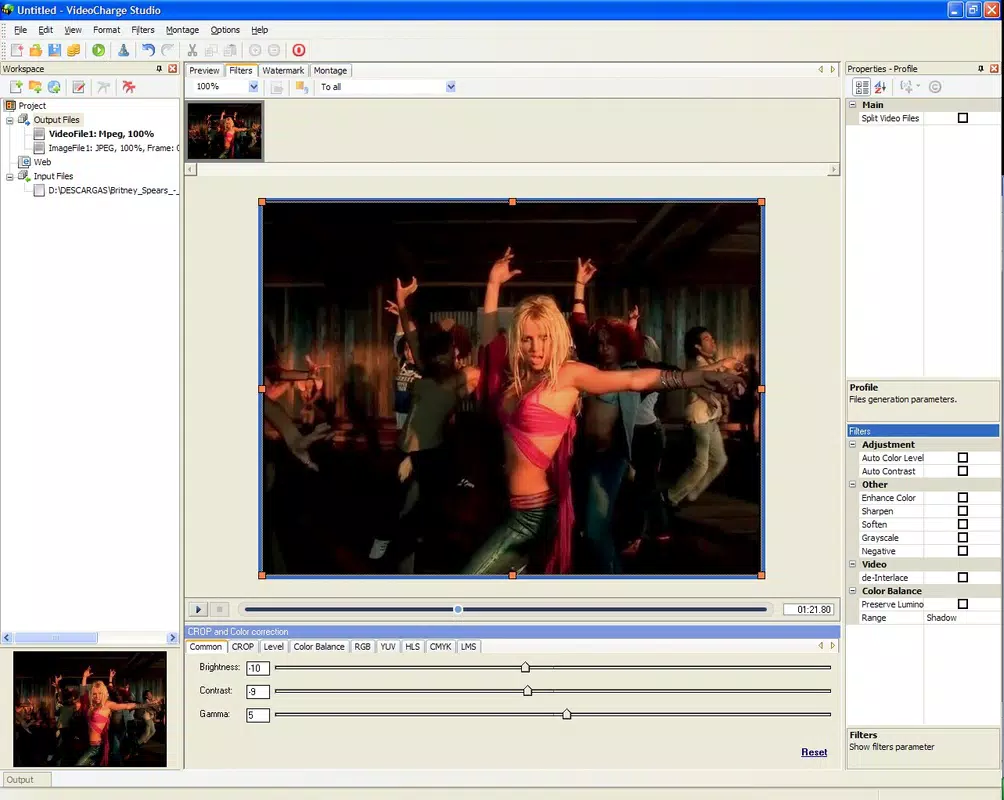
Task: Enable the Sharpen filter checkbox
Action: point(962,511)
